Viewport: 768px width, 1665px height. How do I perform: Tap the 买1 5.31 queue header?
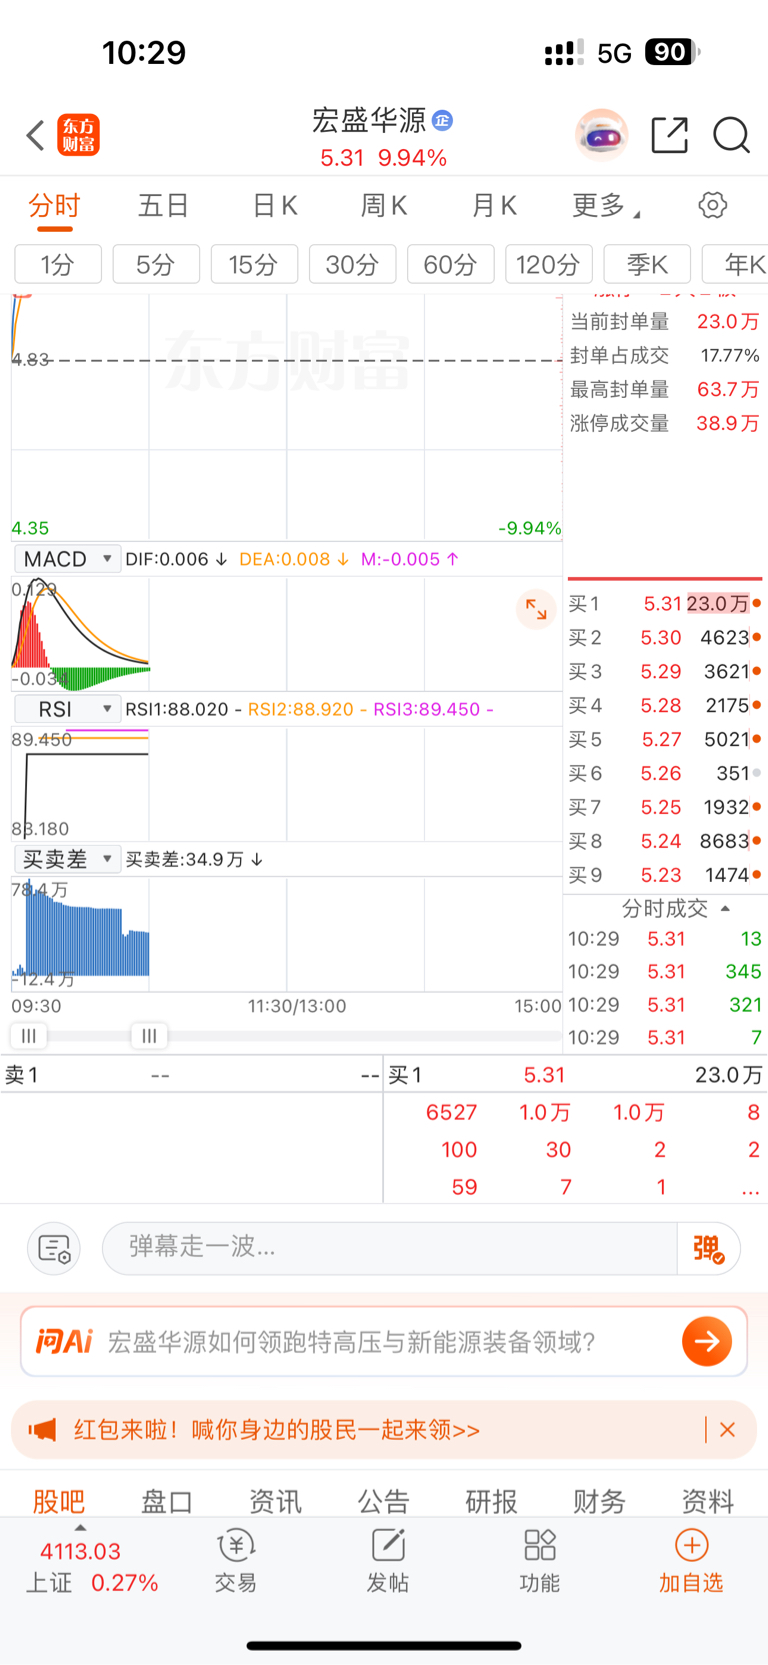point(575,1075)
